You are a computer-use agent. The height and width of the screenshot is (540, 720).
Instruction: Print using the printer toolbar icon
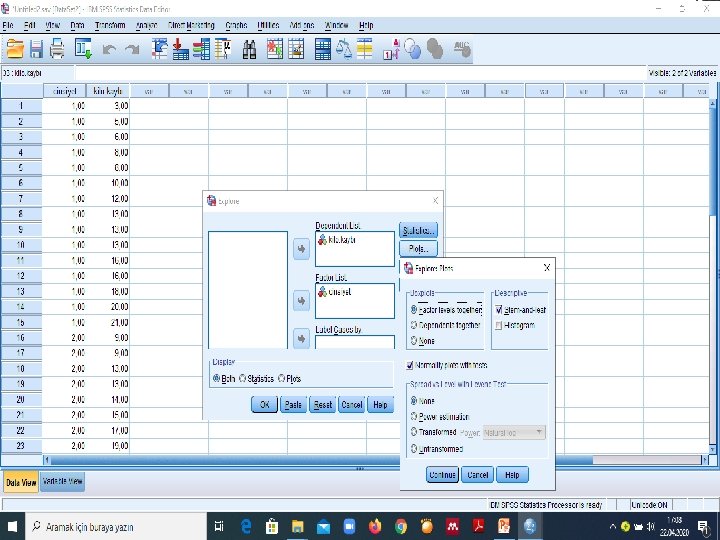click(57, 49)
